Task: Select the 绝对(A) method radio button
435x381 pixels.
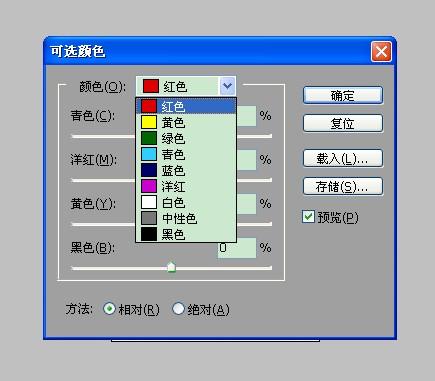Action: tap(178, 309)
